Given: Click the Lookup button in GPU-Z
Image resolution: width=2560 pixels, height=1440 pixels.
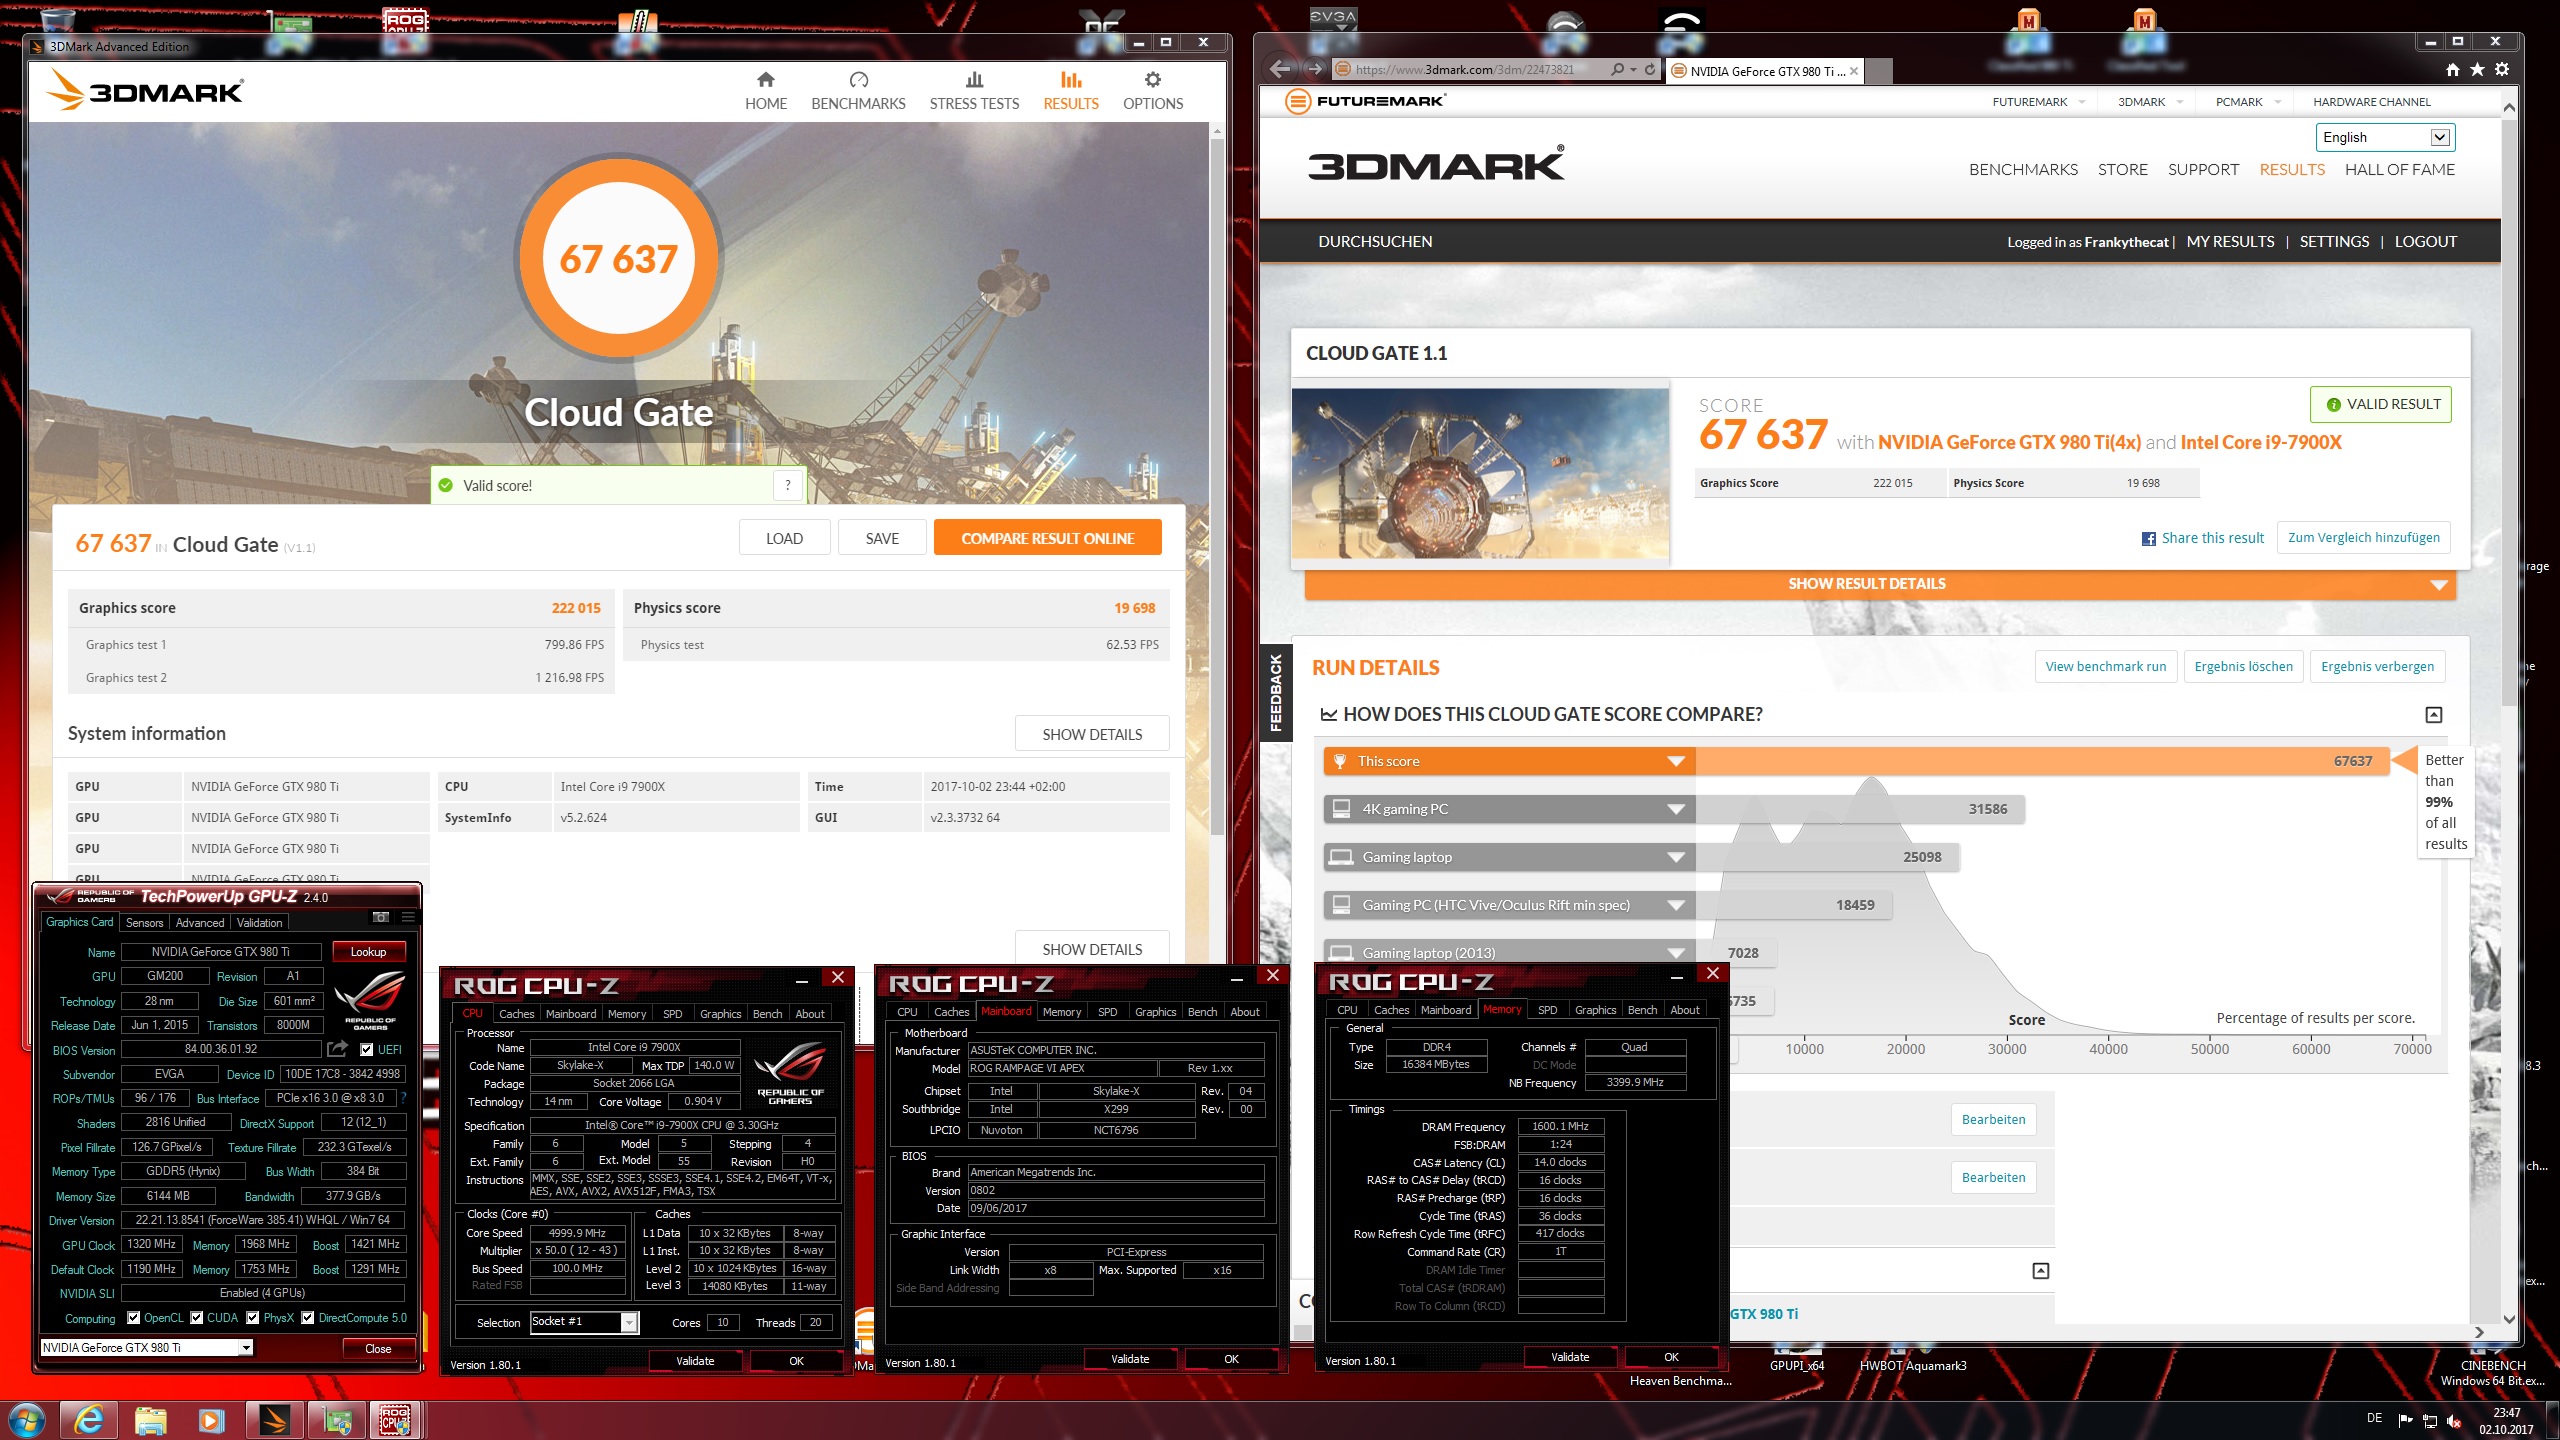Looking at the screenshot, I should [x=368, y=952].
